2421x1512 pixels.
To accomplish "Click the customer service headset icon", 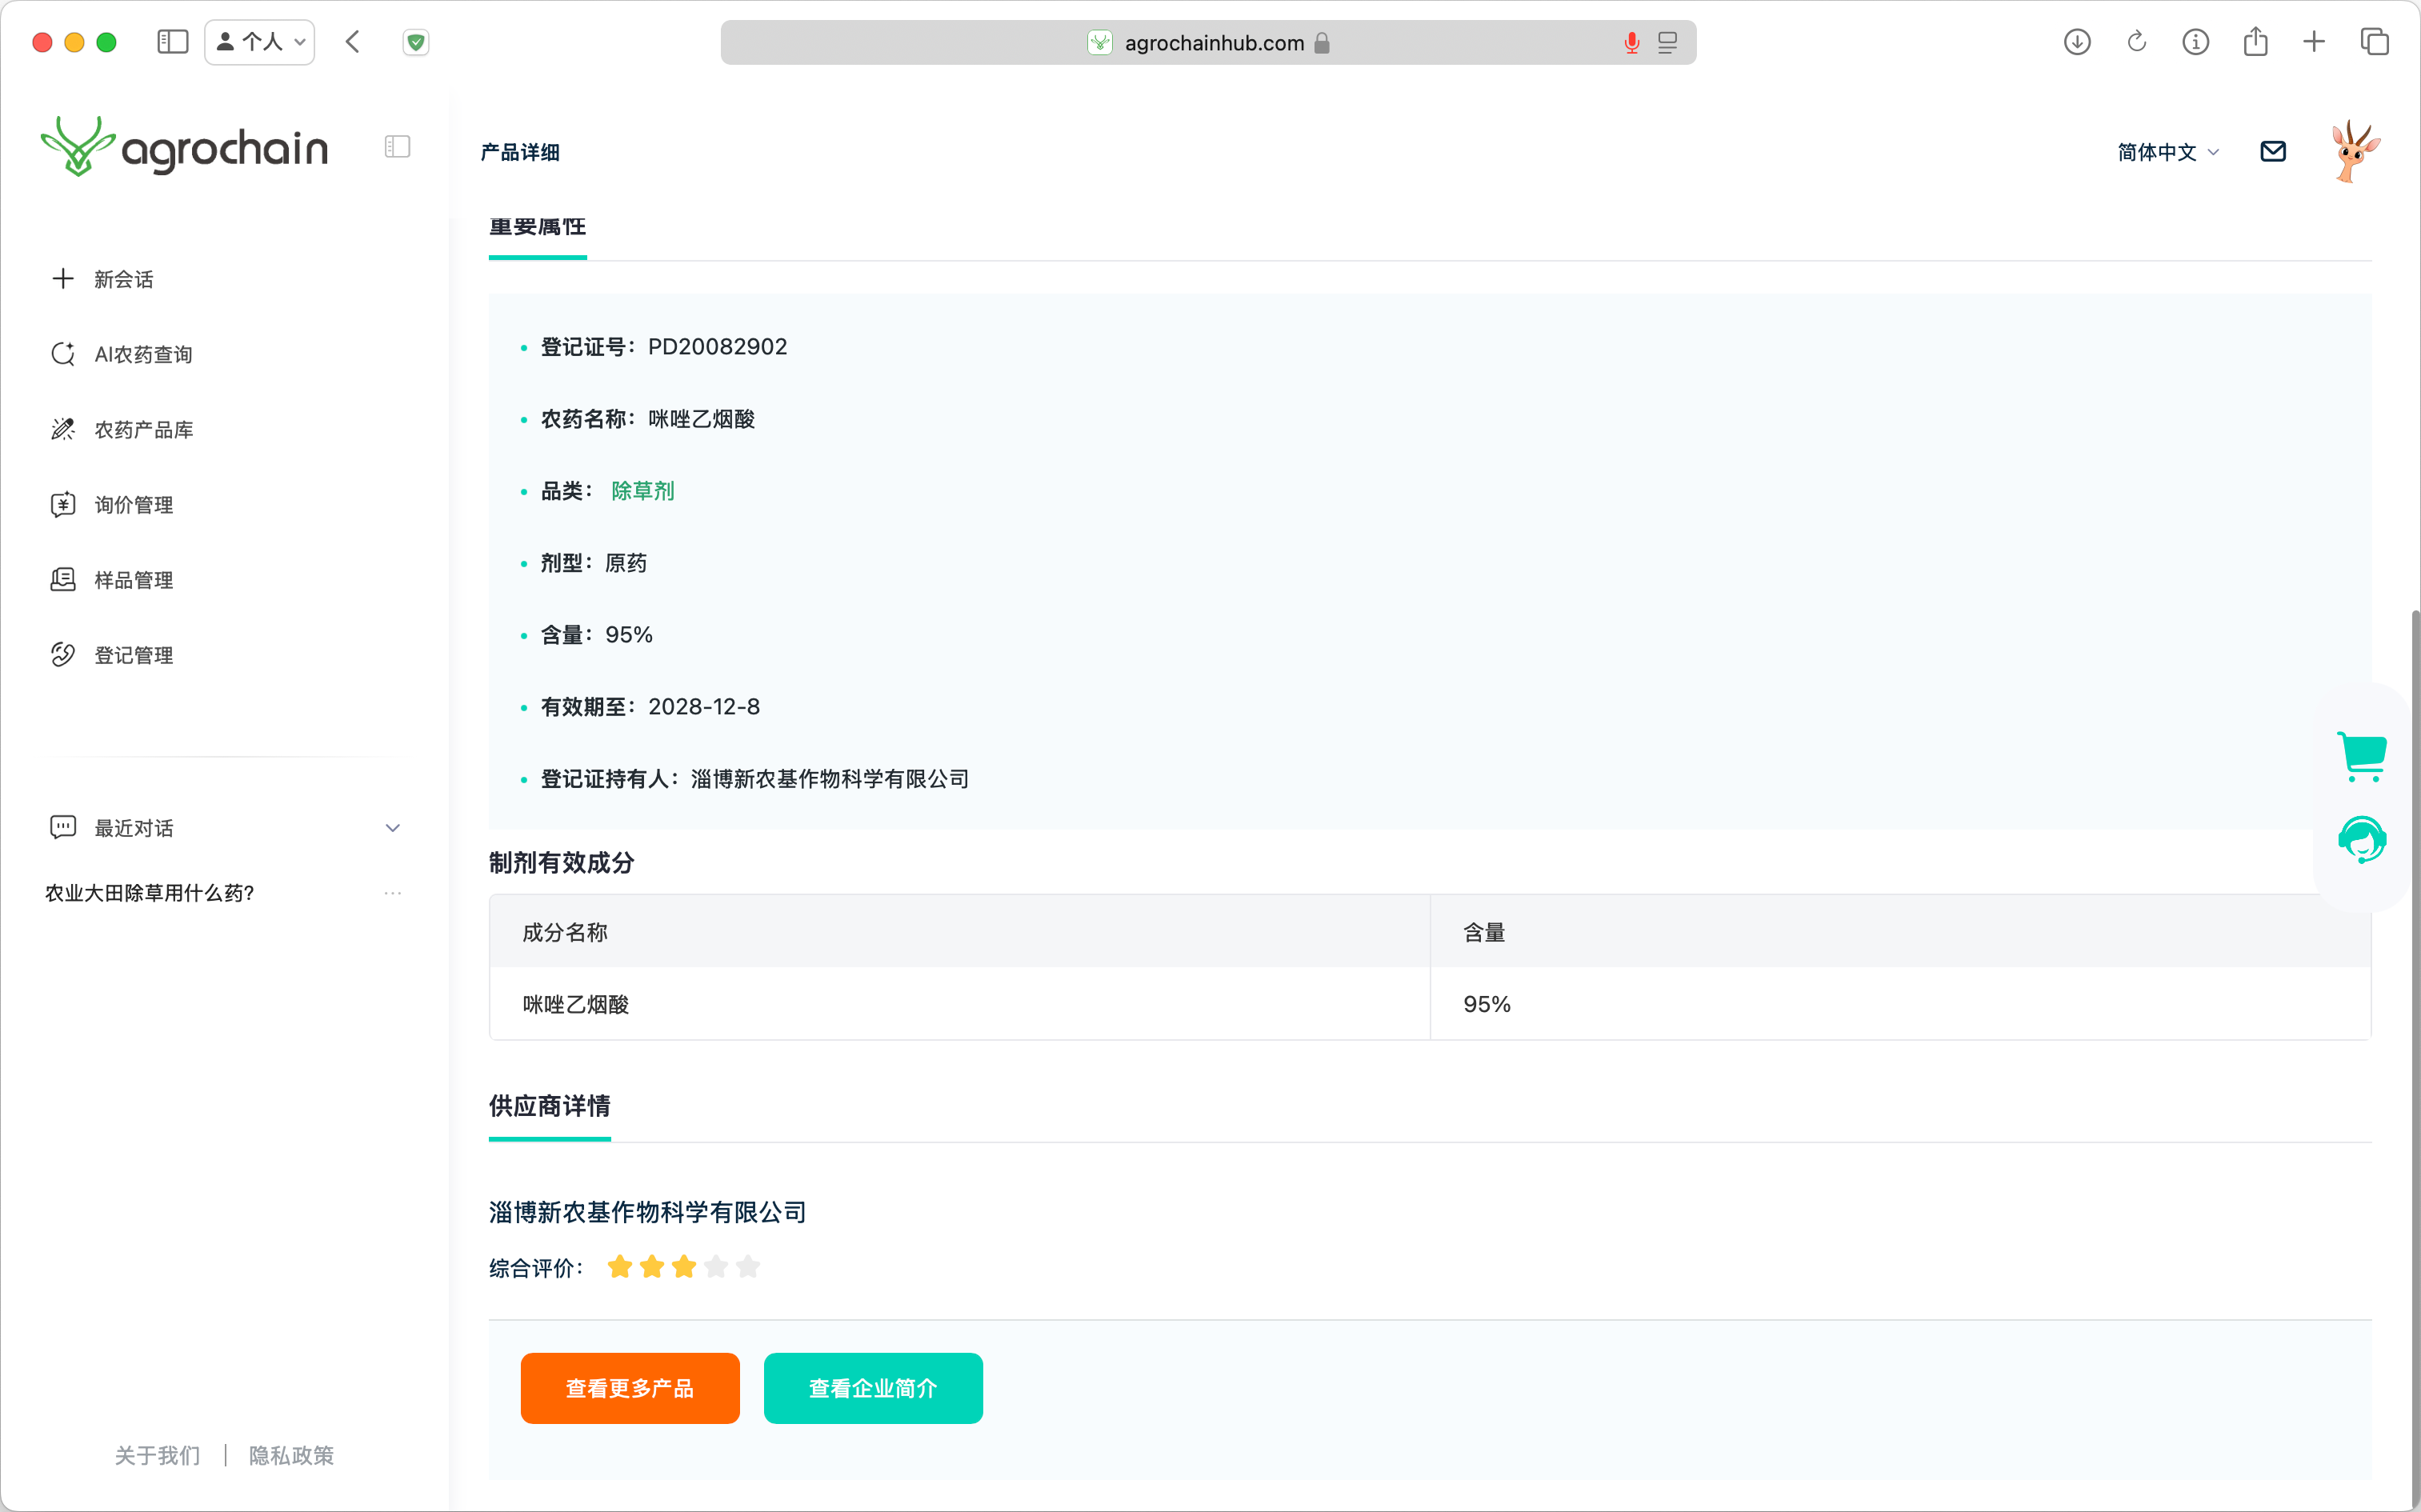I will click(x=2362, y=840).
